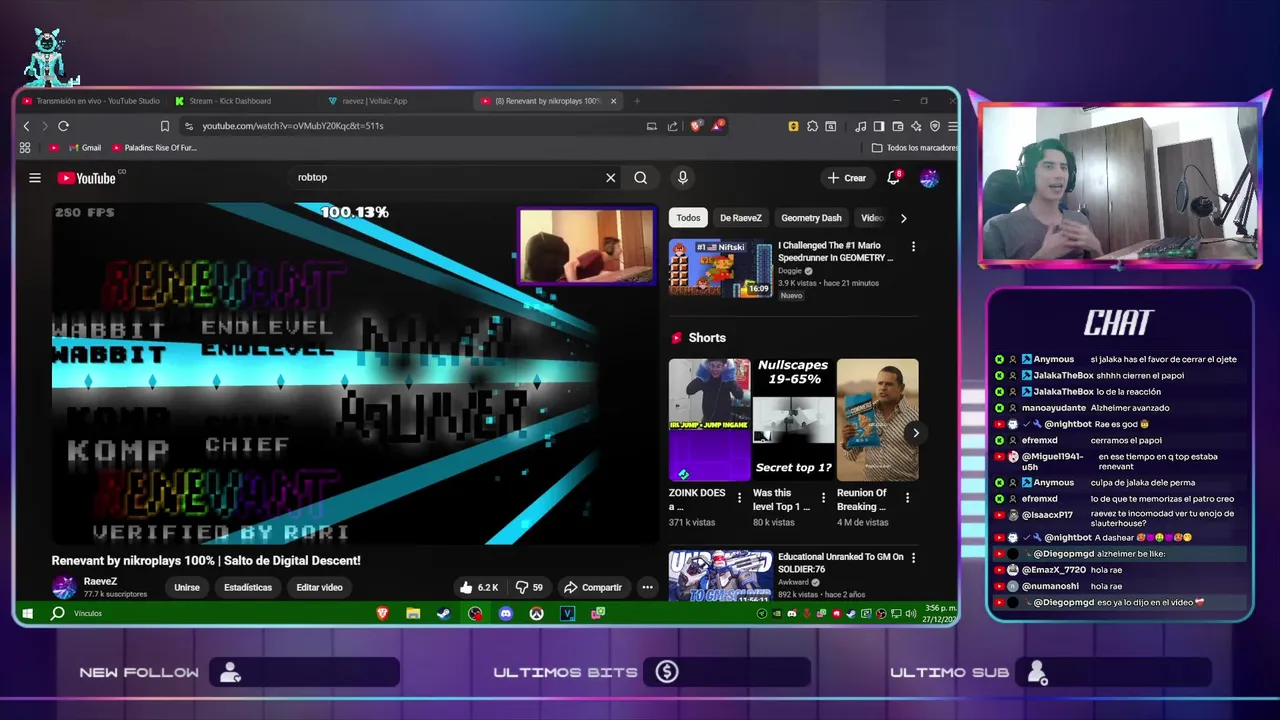Open Steam from the taskbar
This screenshot has height=720, width=1280.
(443, 613)
